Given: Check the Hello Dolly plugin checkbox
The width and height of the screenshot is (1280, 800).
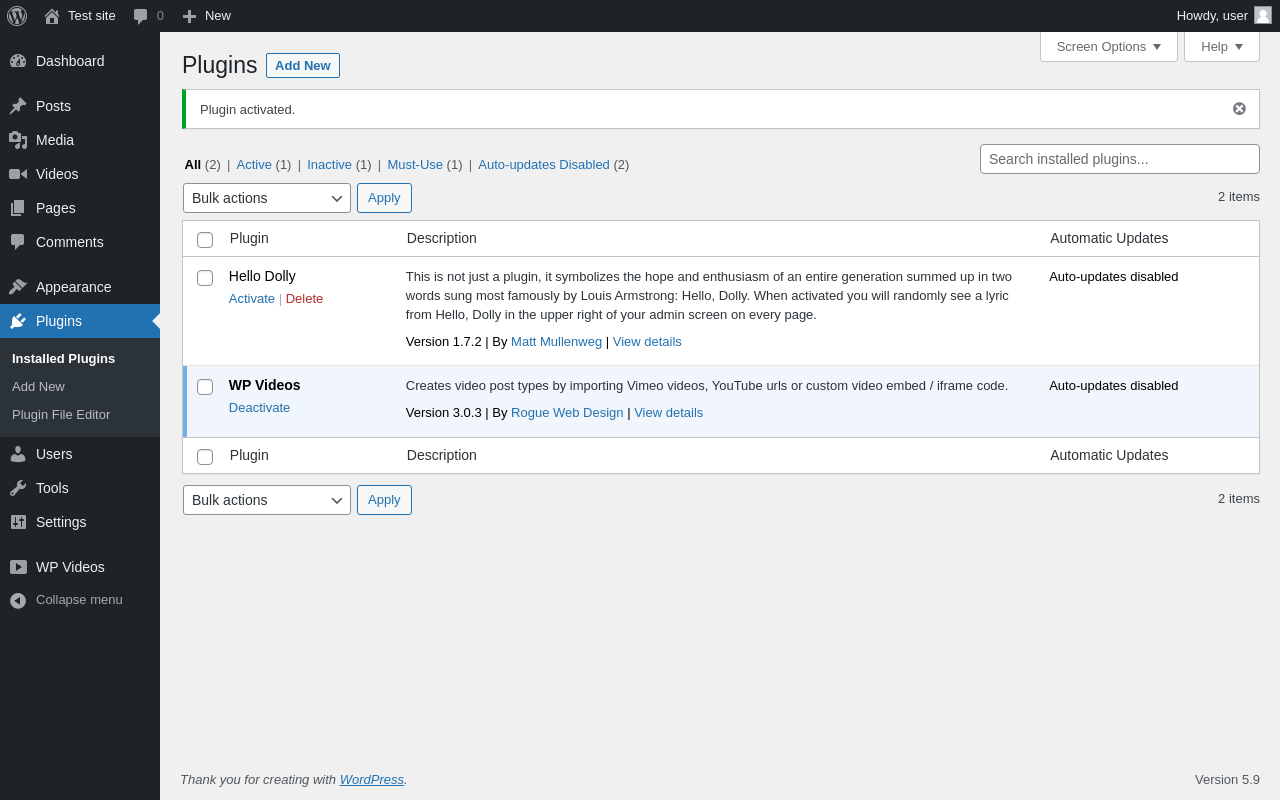Looking at the screenshot, I should pos(205,278).
